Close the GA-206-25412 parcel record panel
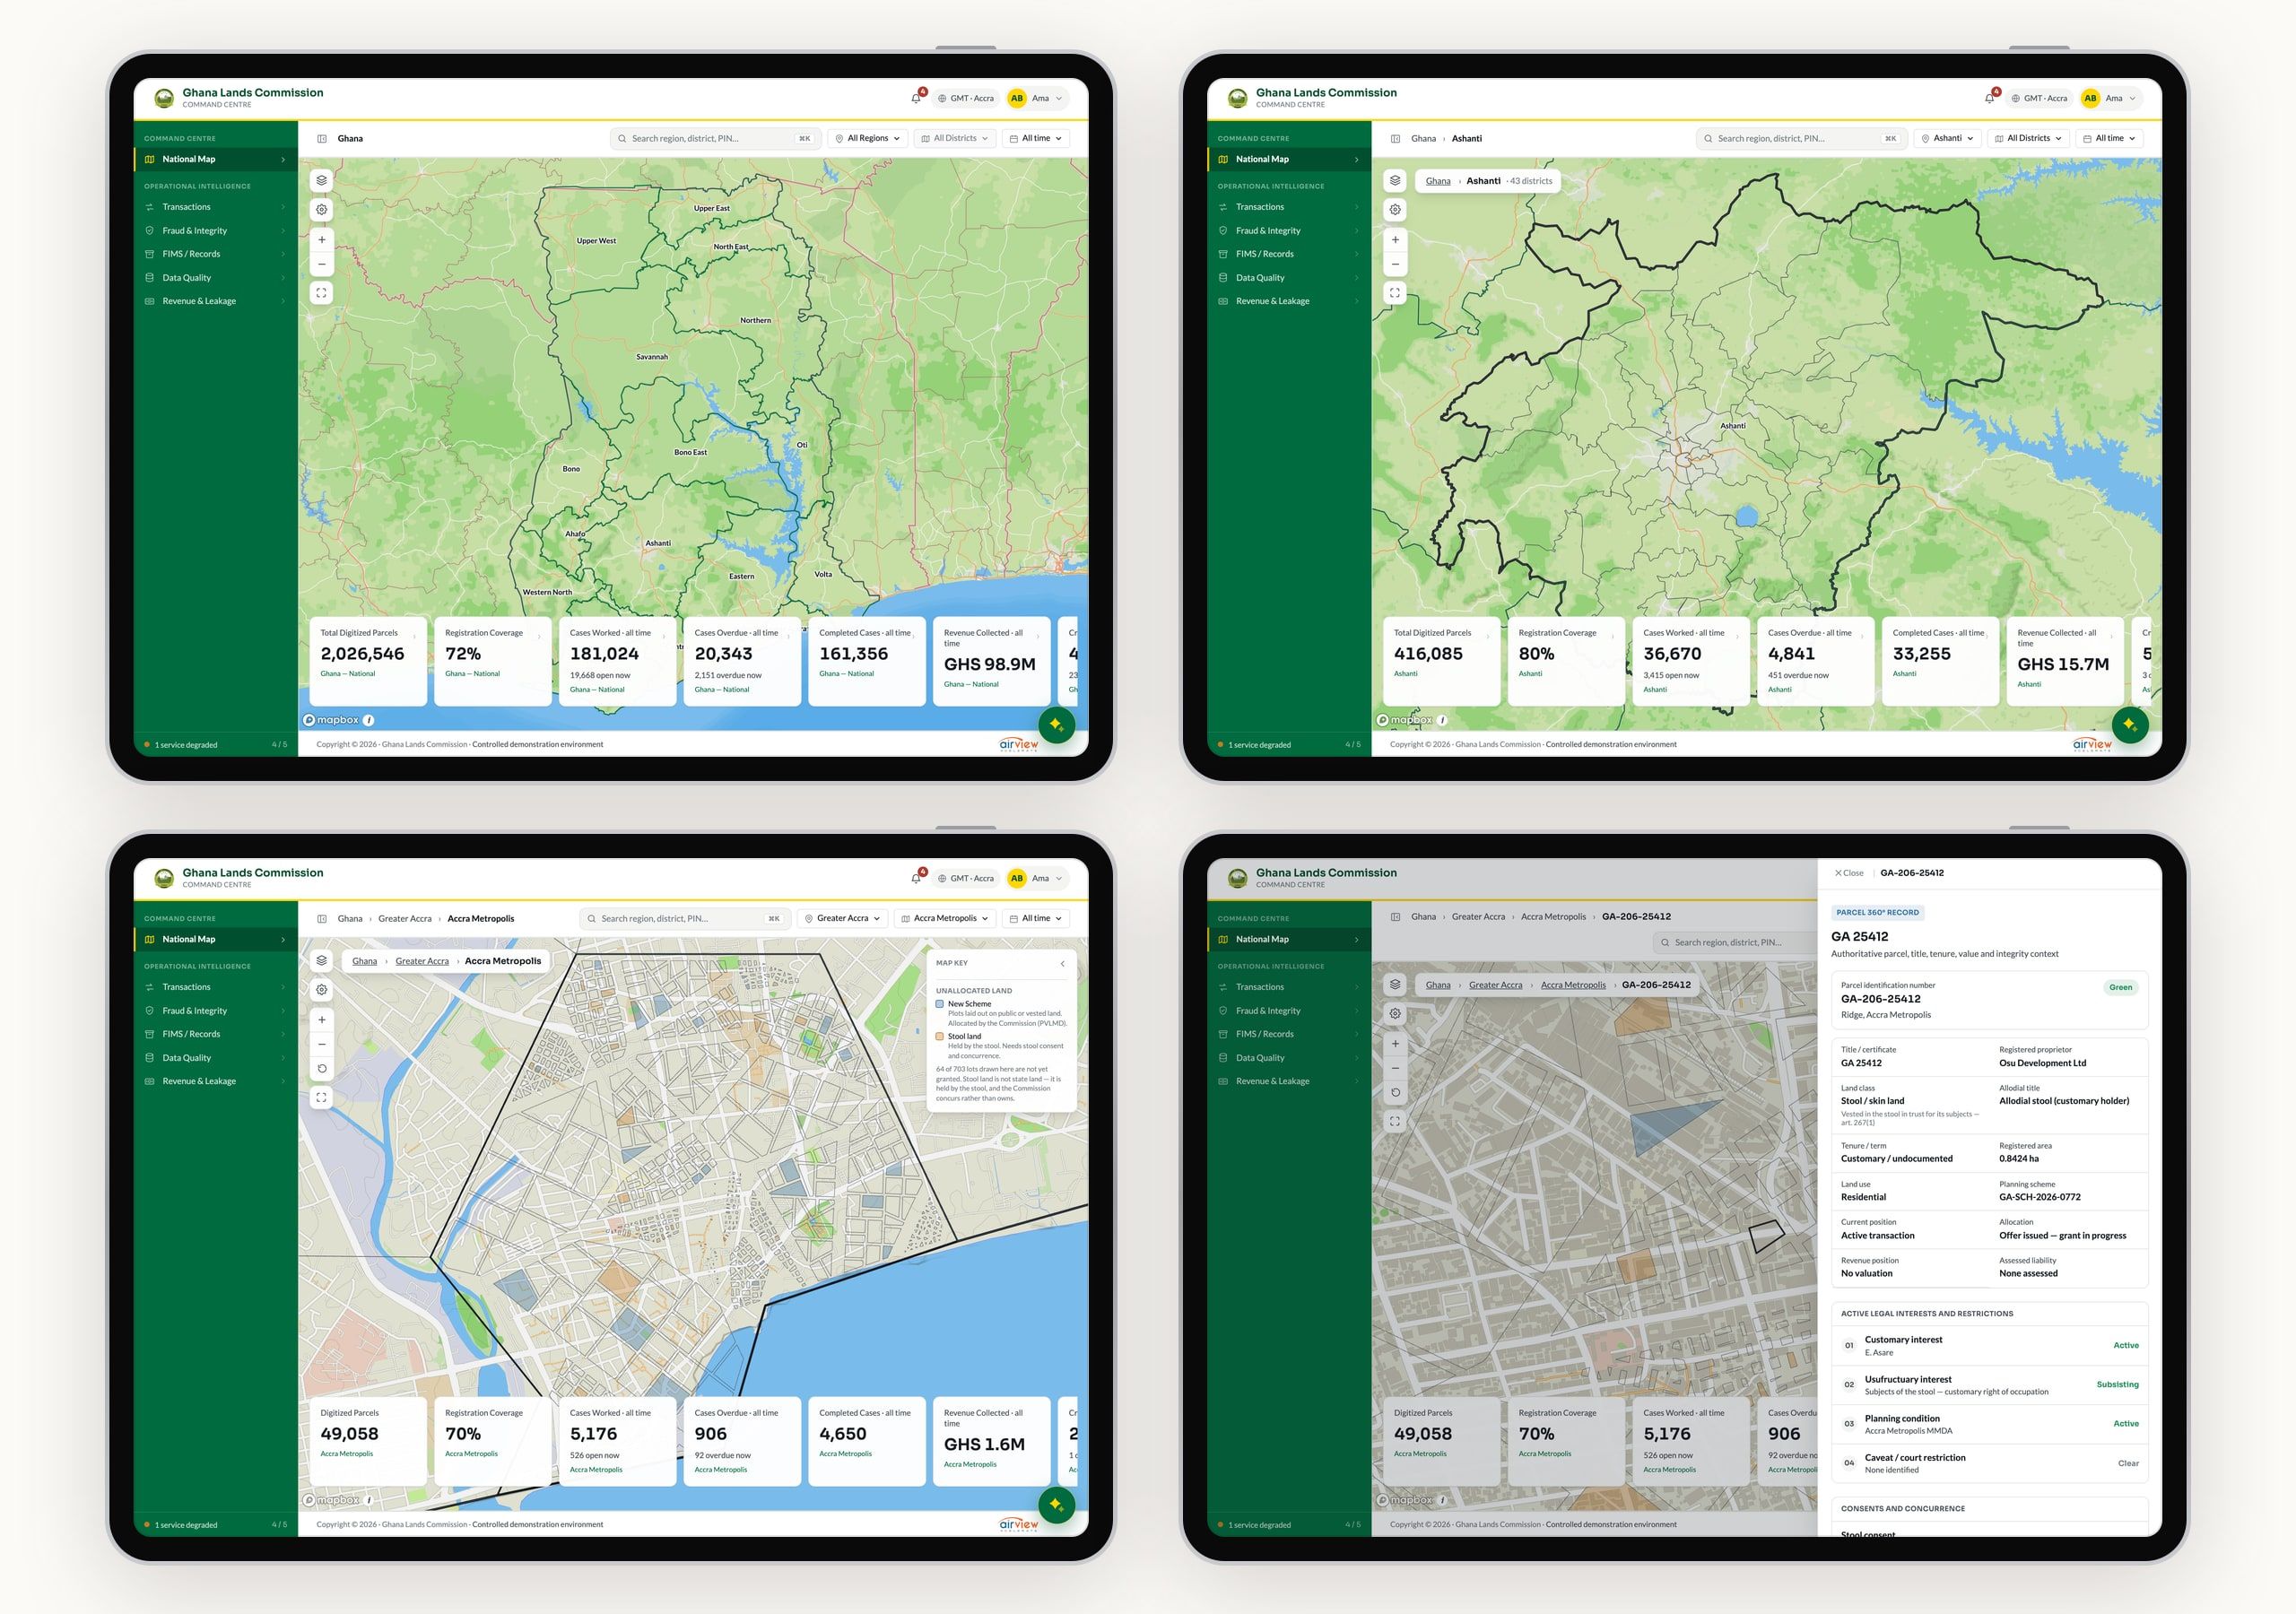 (x=1849, y=873)
